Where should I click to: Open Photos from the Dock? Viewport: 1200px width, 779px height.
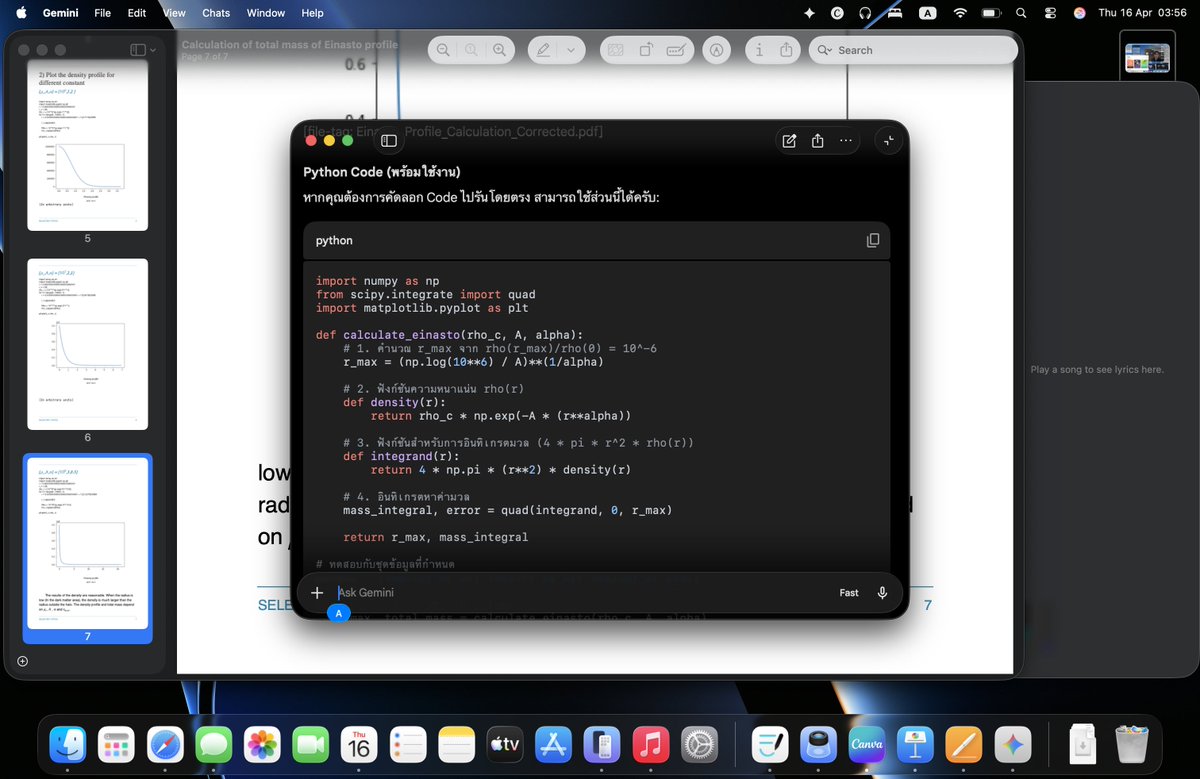[263, 745]
